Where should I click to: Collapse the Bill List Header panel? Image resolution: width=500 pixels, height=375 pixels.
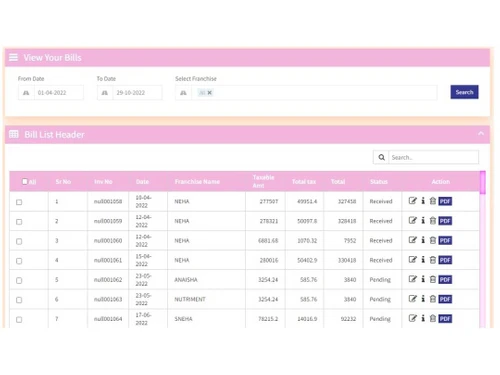click(x=481, y=134)
